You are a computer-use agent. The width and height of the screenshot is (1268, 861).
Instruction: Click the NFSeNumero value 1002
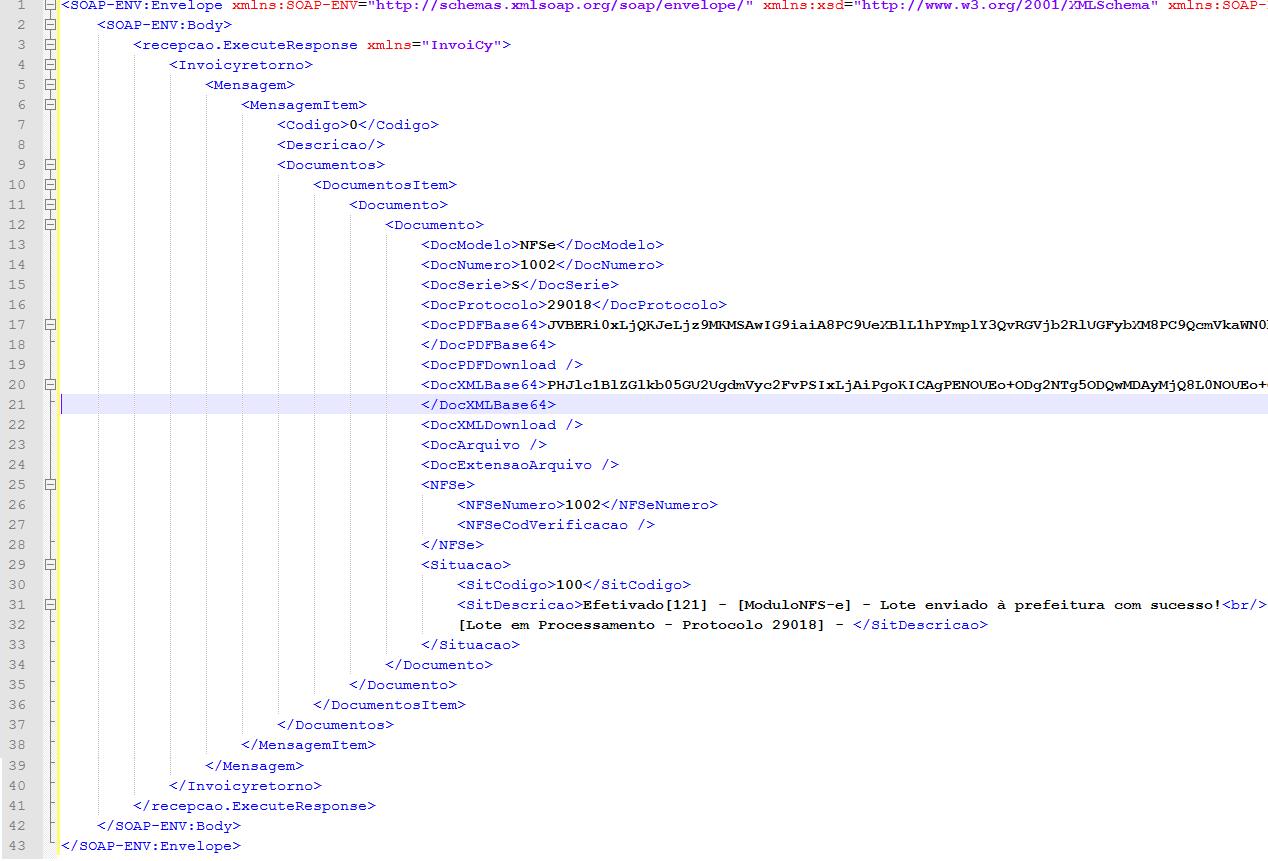point(583,505)
